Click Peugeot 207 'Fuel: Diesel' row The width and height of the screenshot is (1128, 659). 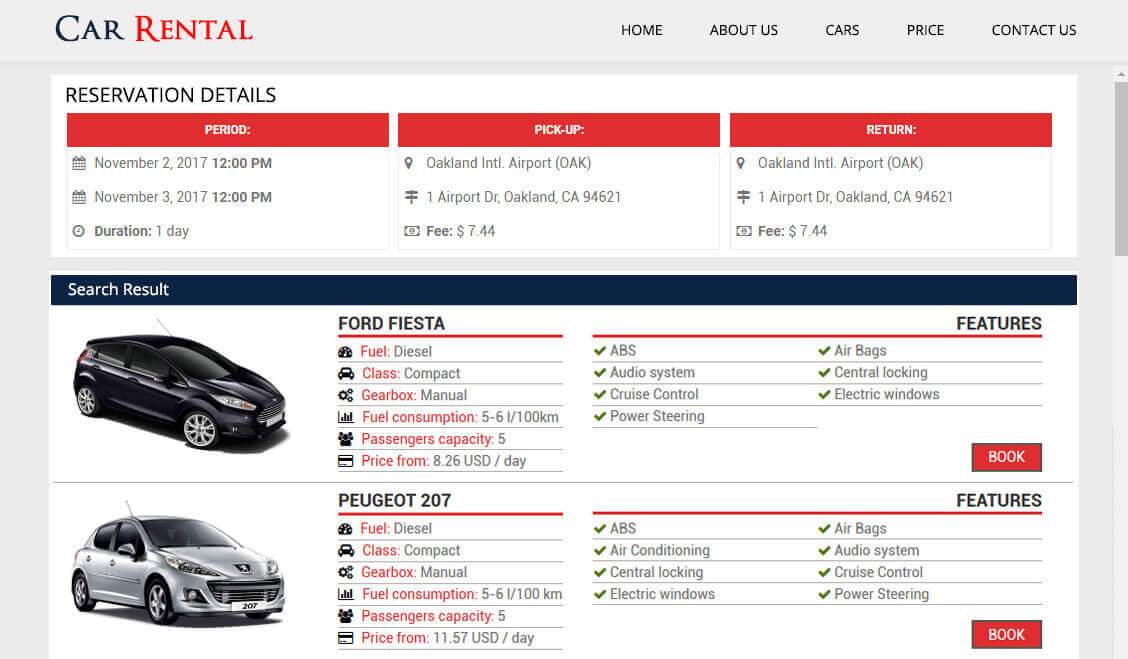450,529
